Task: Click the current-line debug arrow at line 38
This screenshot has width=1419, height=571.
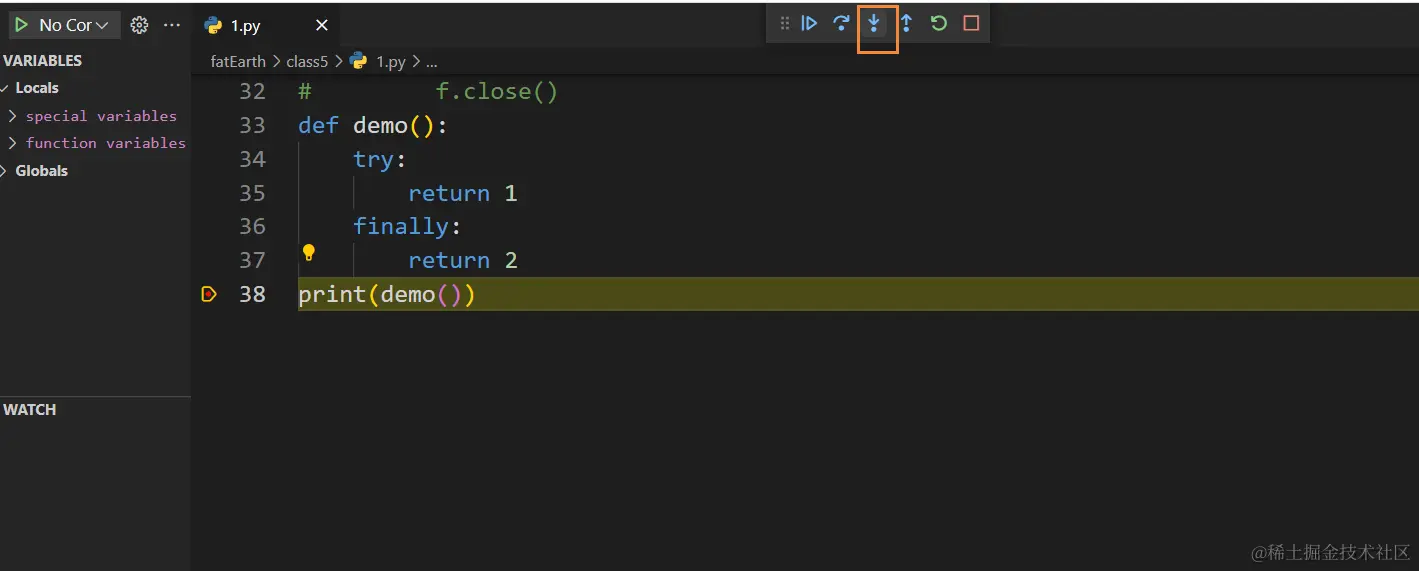Action: coord(209,294)
